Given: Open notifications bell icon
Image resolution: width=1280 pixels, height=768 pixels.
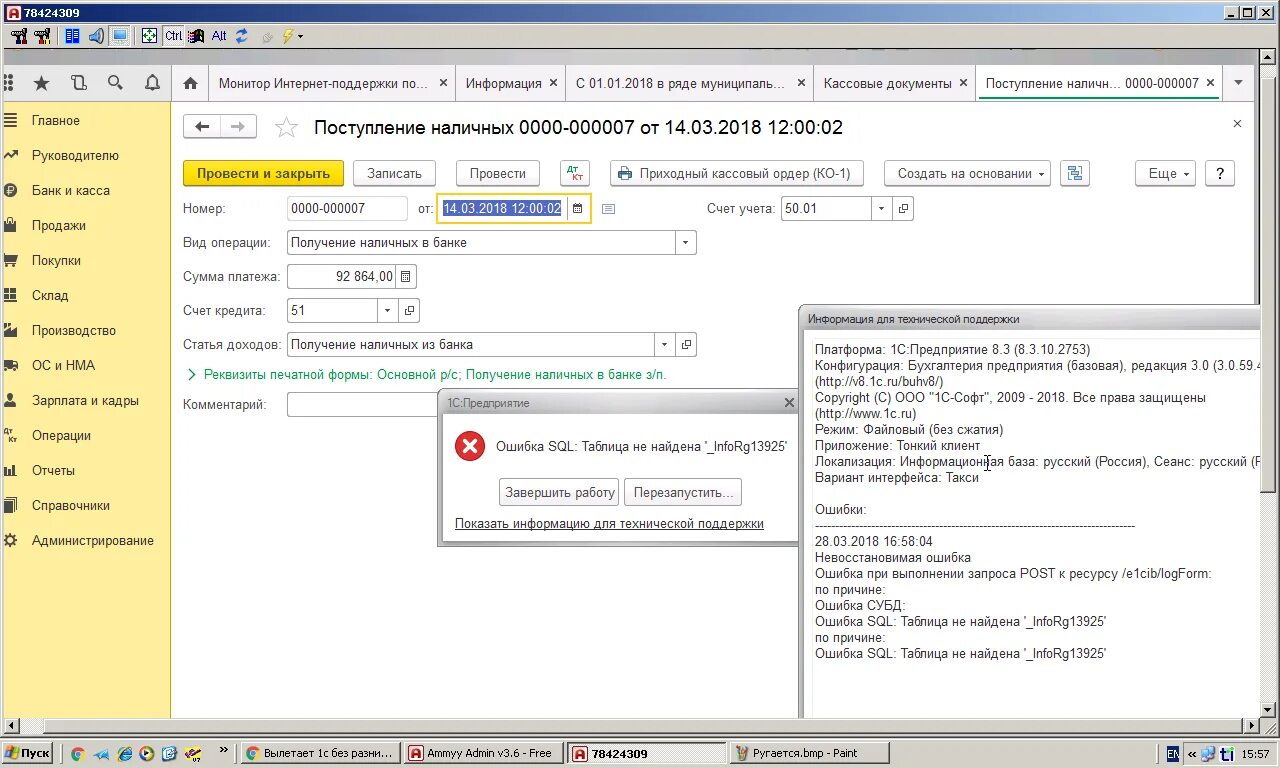Looking at the screenshot, I should [152, 83].
